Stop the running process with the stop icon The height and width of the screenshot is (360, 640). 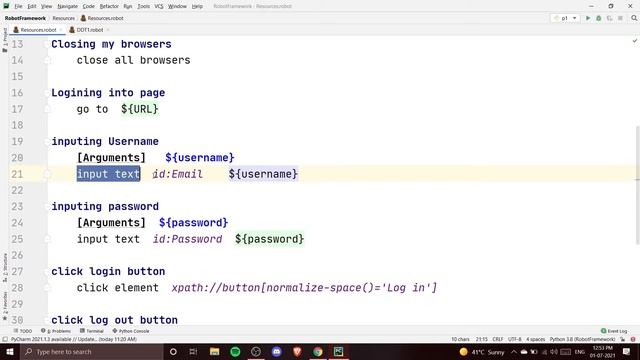coord(620,18)
